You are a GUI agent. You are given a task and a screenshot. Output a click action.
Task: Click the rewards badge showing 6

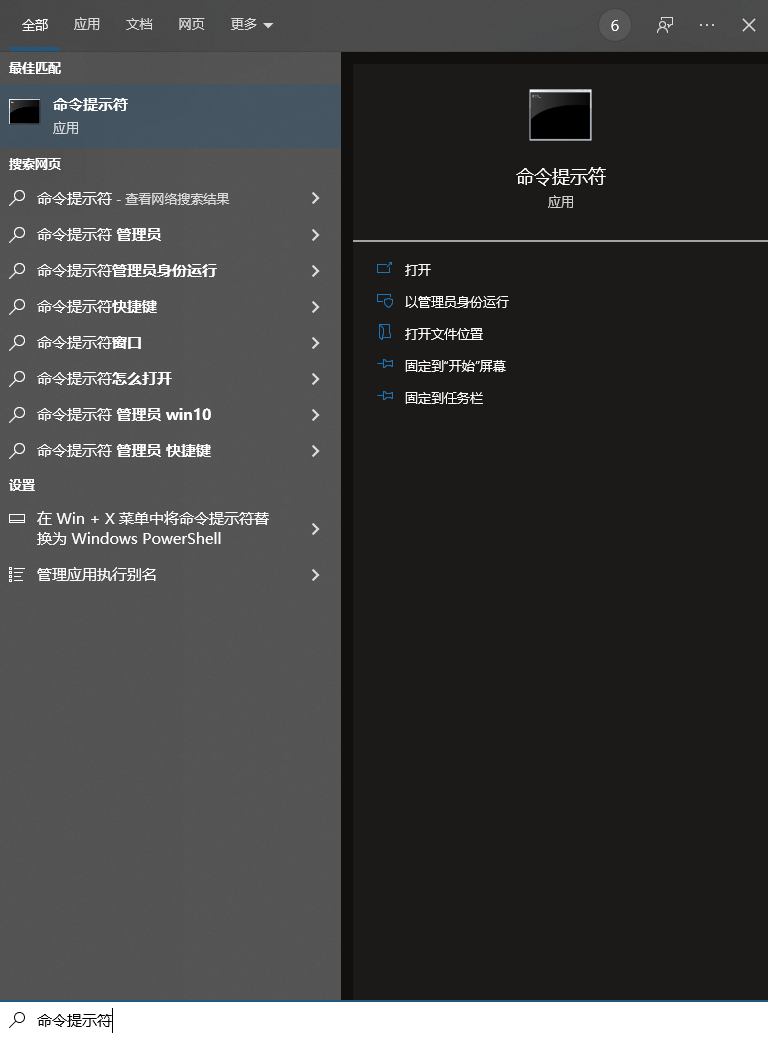pos(615,25)
